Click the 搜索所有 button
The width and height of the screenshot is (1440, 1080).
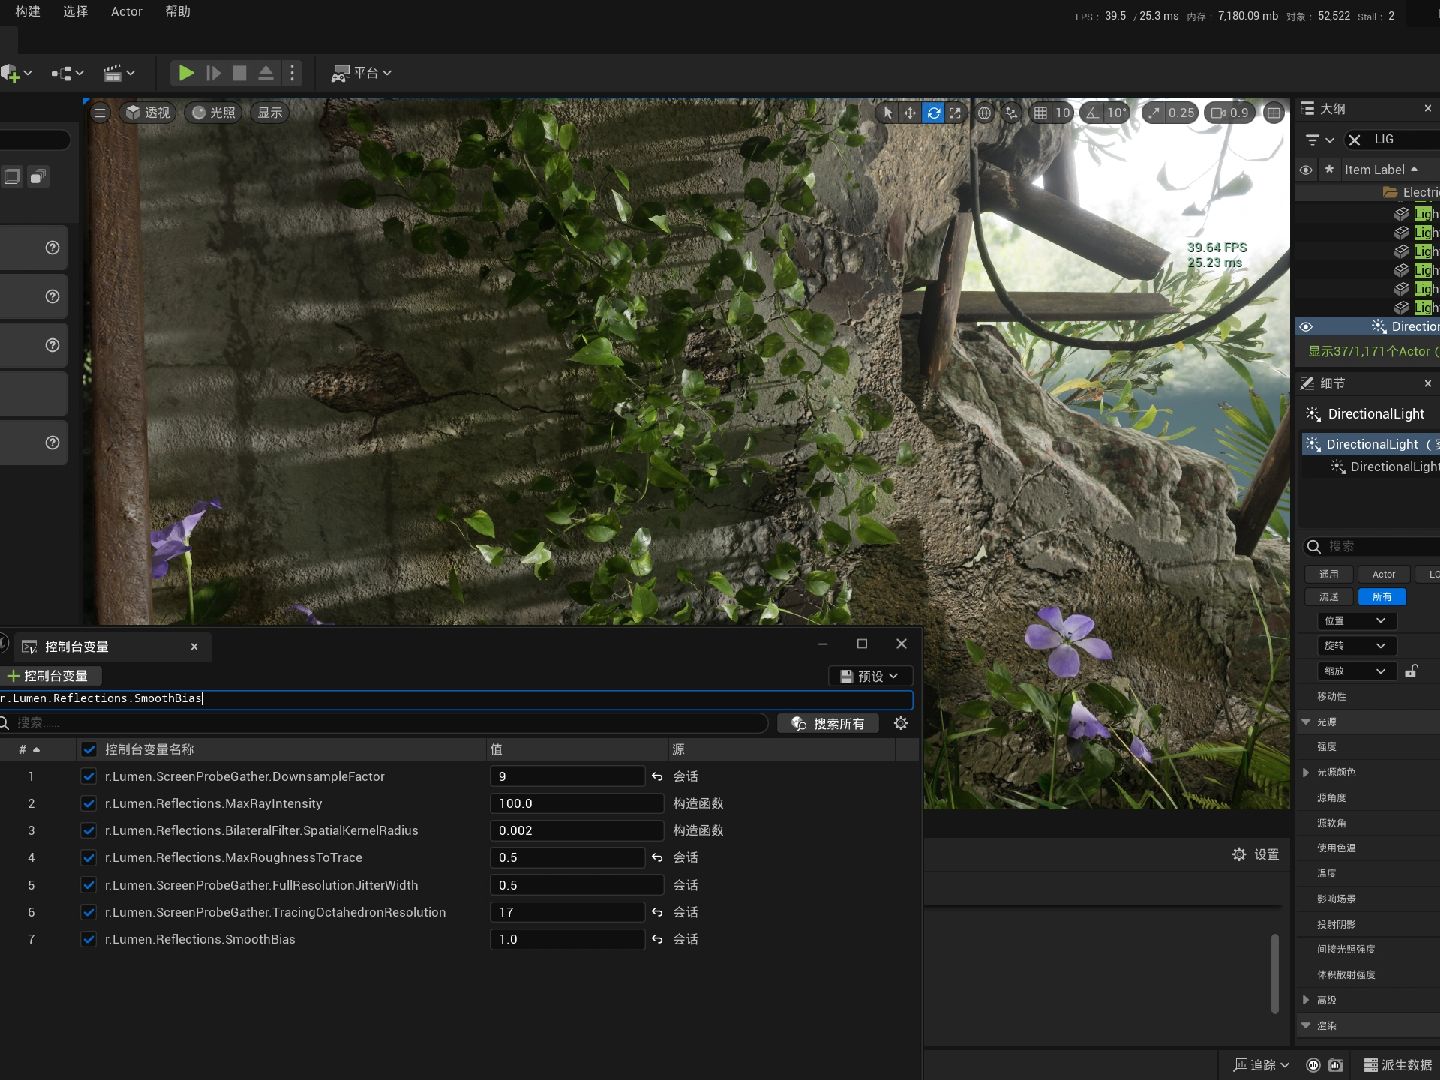coord(827,724)
